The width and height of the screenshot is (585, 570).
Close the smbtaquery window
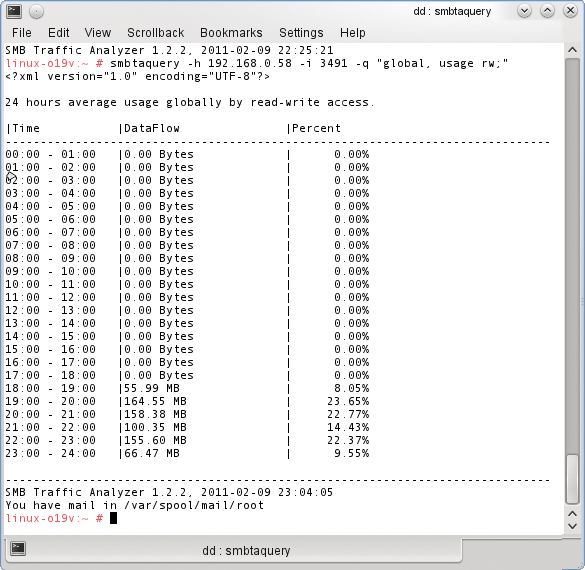570,11
